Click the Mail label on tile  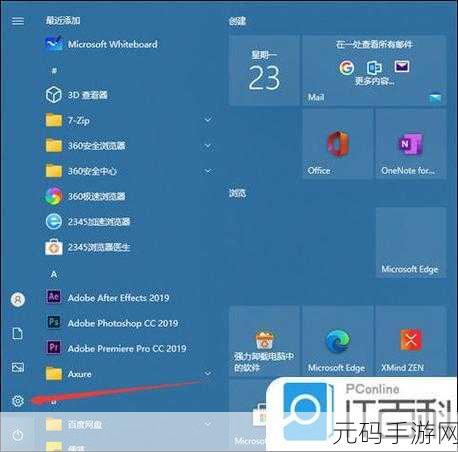[x=316, y=97]
